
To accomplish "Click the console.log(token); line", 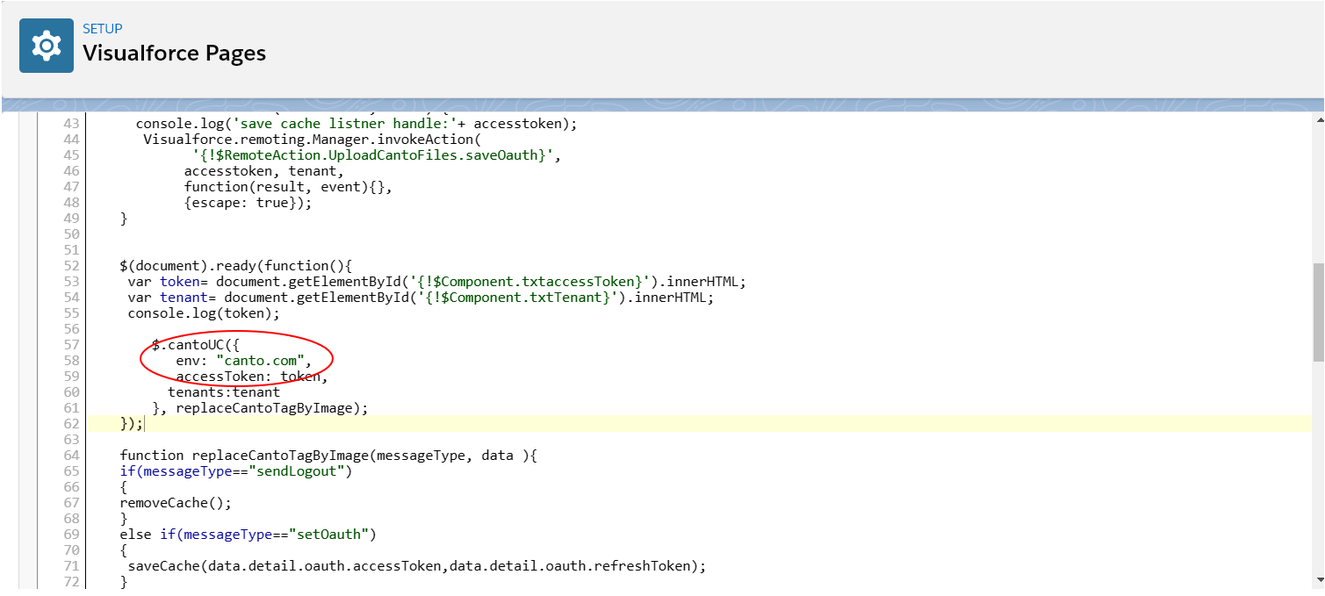I will coord(204,314).
